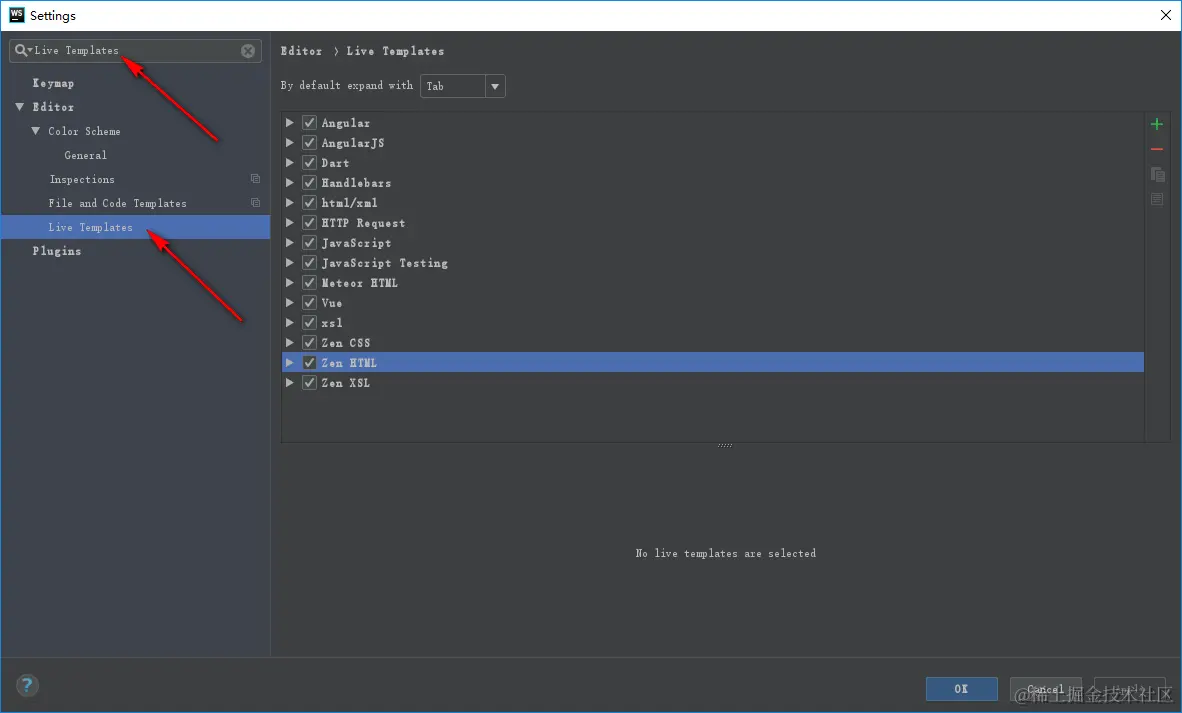Expand the AngularJS template group
This screenshot has width=1182, height=713.
pyautogui.click(x=289, y=142)
